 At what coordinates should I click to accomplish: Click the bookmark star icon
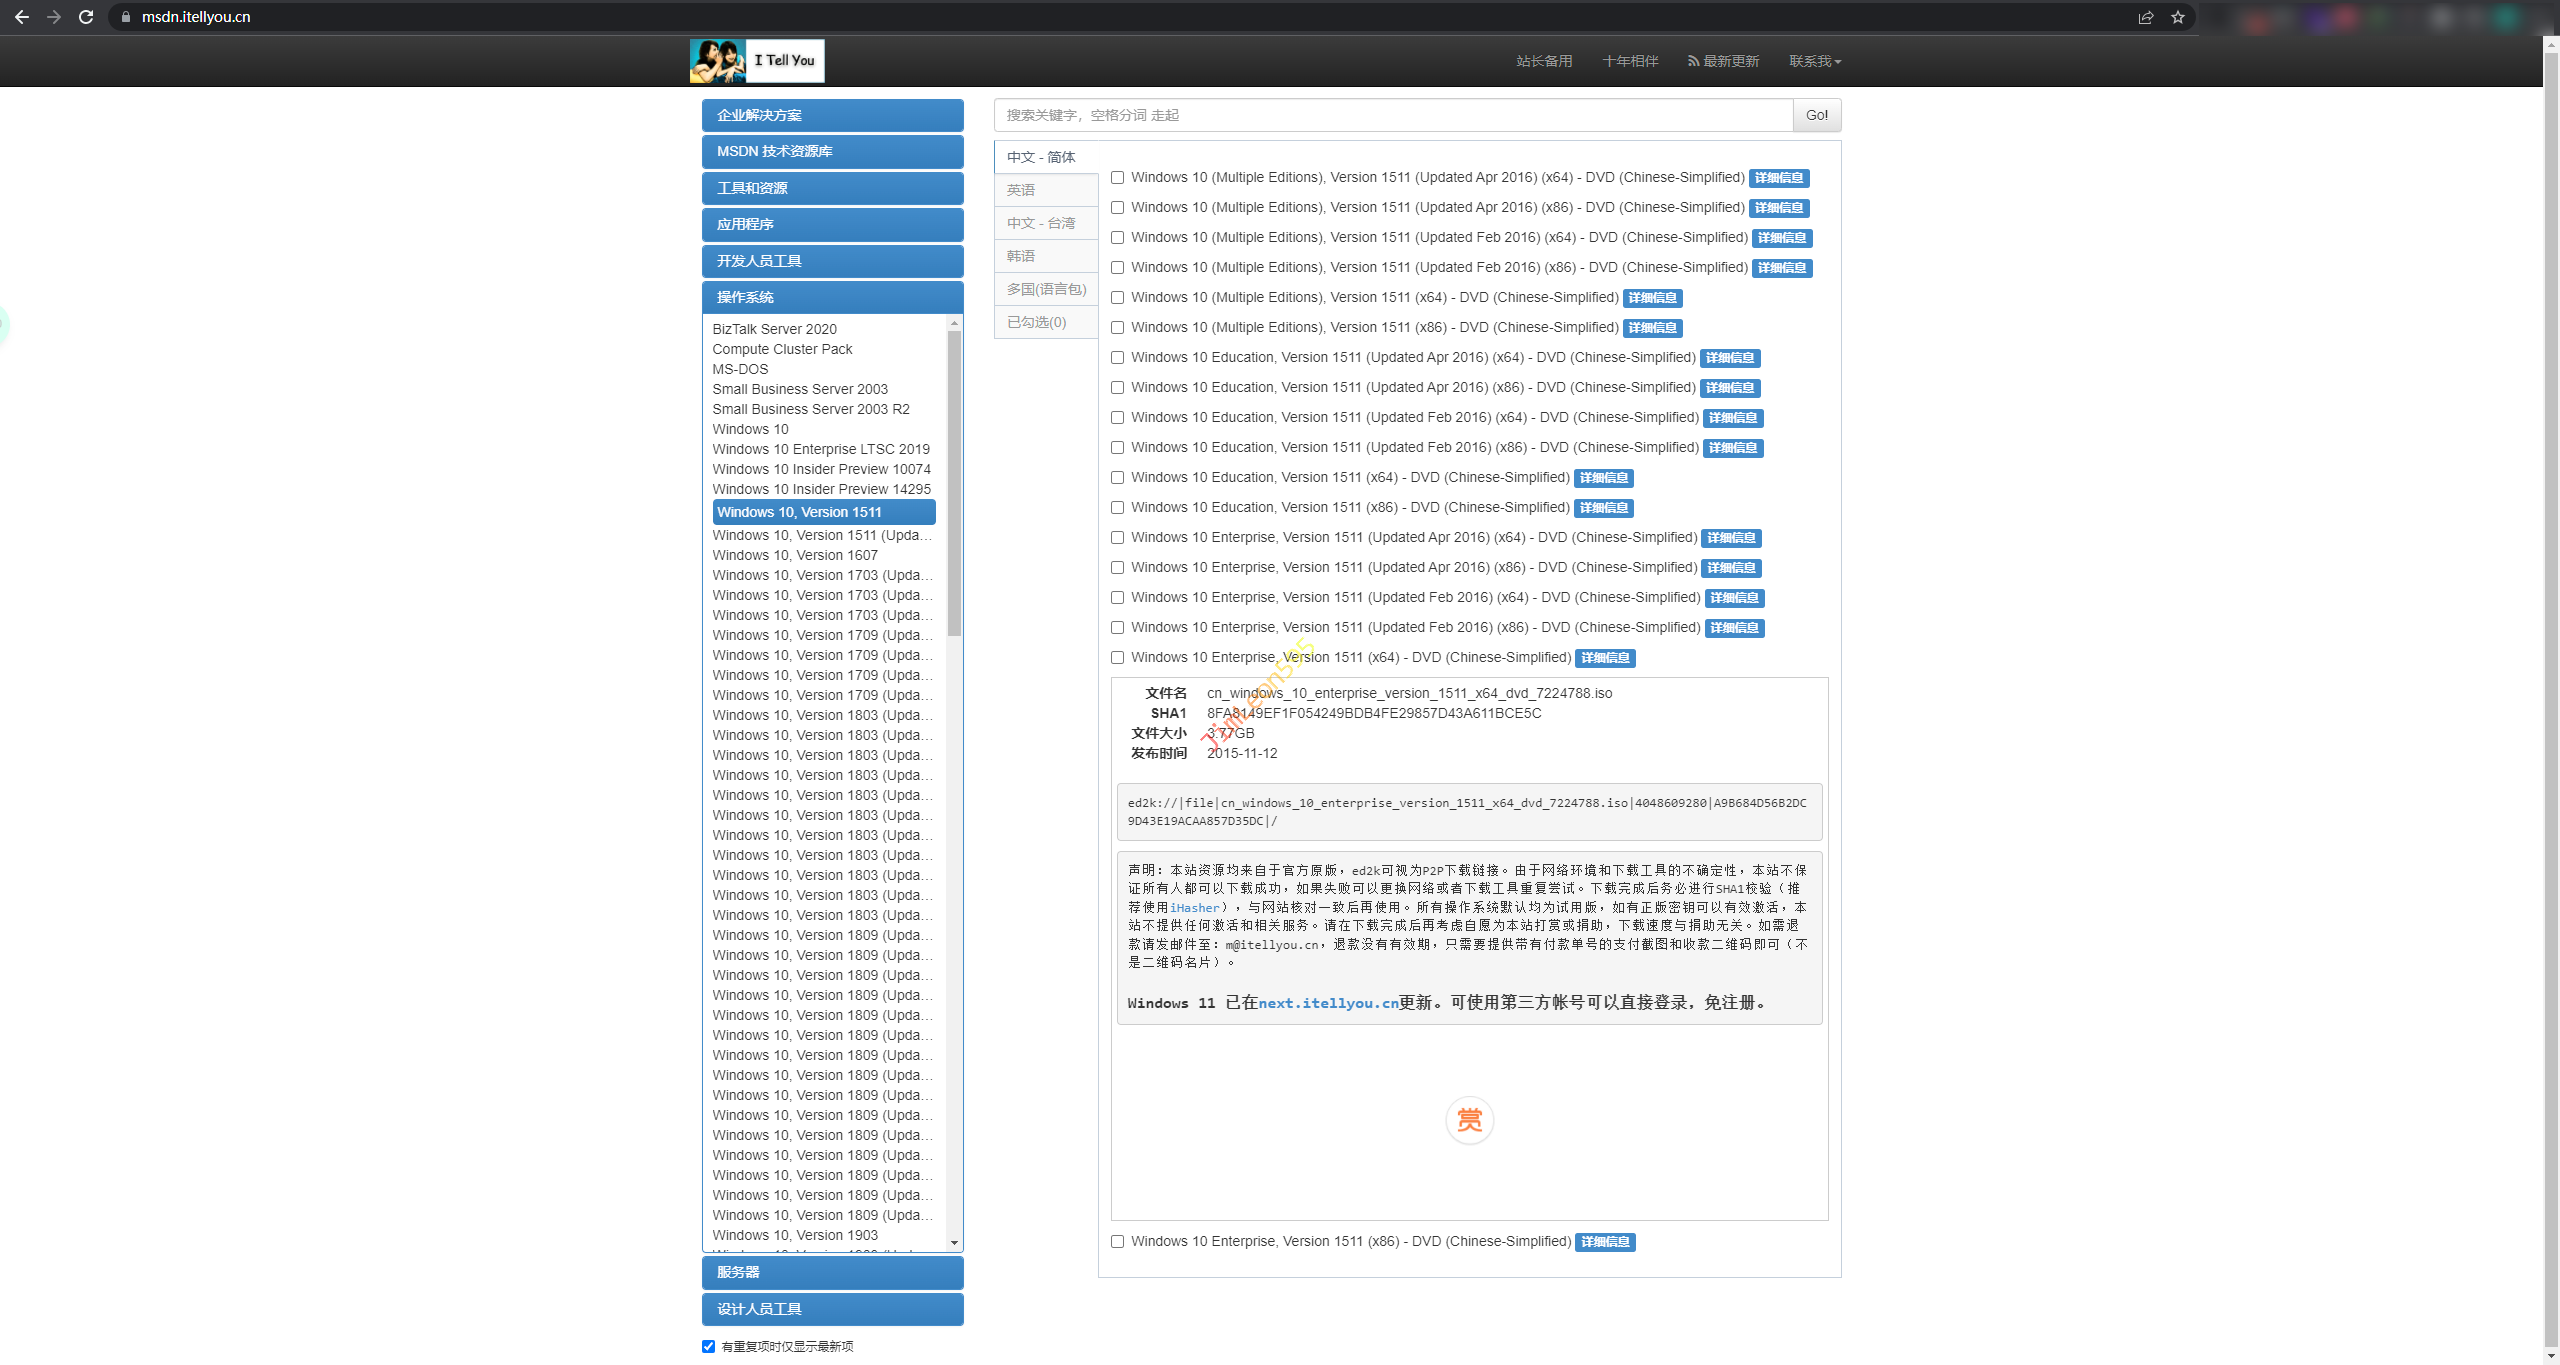(2178, 17)
